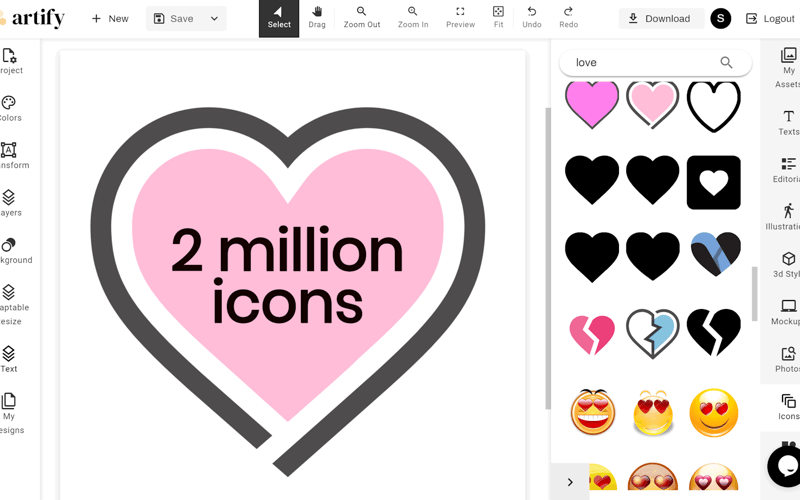
Task: Activate the Select tool
Action: coord(279,18)
